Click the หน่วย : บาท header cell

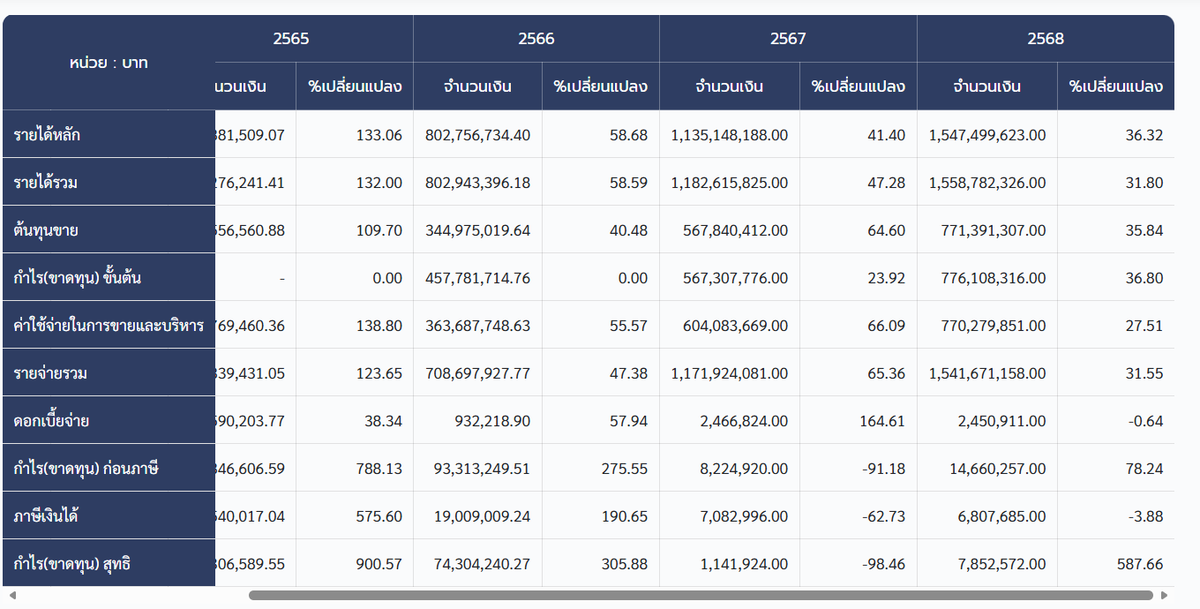[109, 62]
